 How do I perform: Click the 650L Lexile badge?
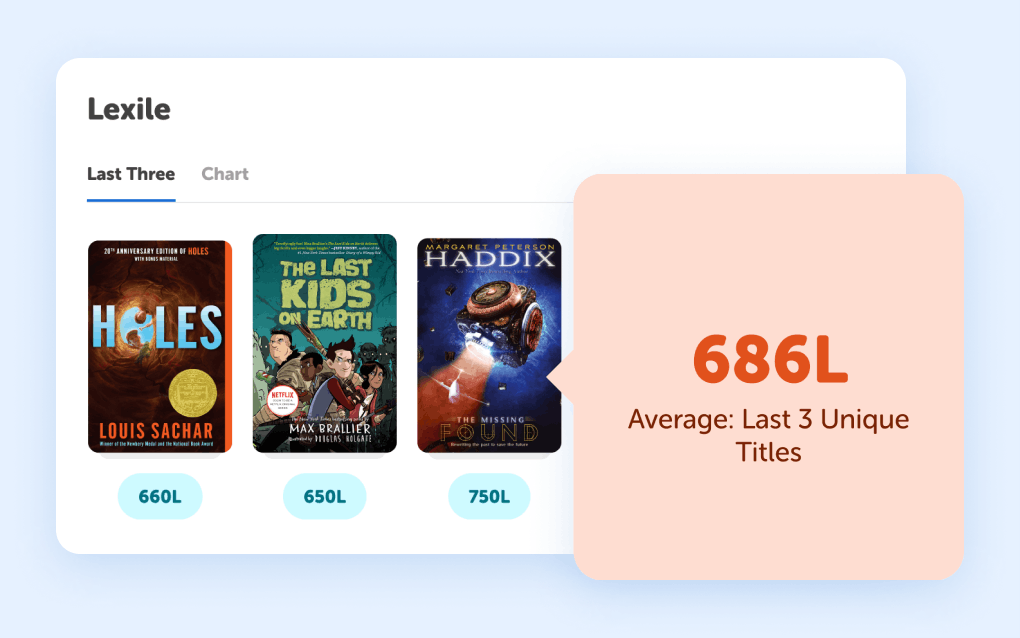point(324,496)
